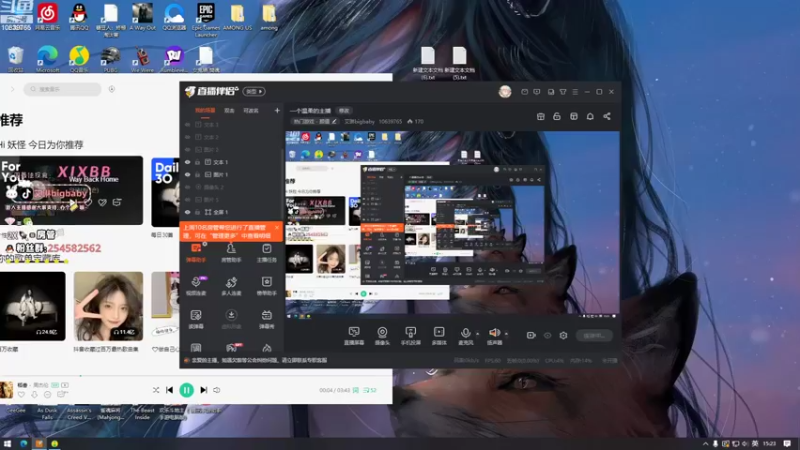The width and height of the screenshot is (800, 450).
Task: Show hidden 文本 3 source via eye
Action: pyautogui.click(x=187, y=124)
